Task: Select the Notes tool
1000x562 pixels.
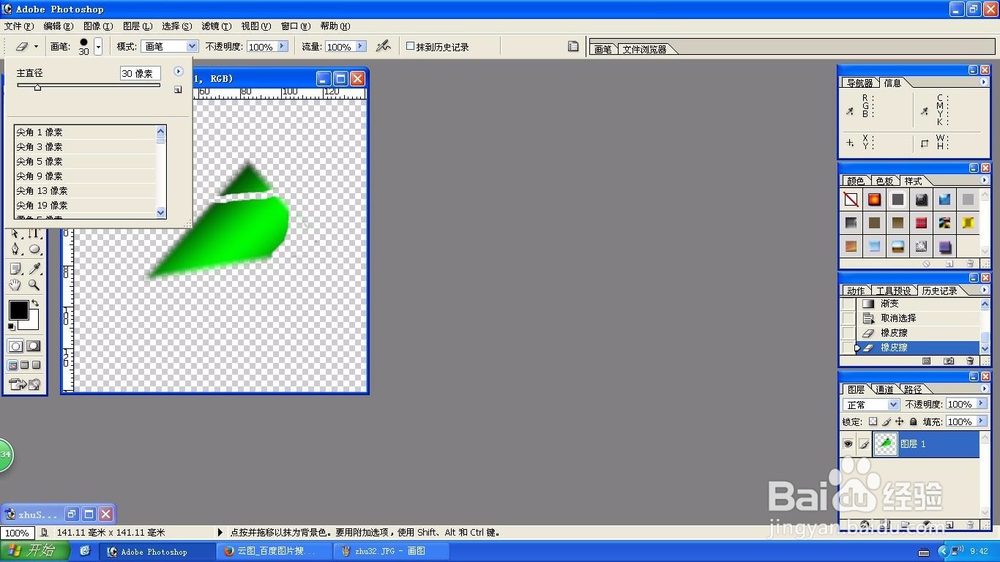Action: [15, 269]
